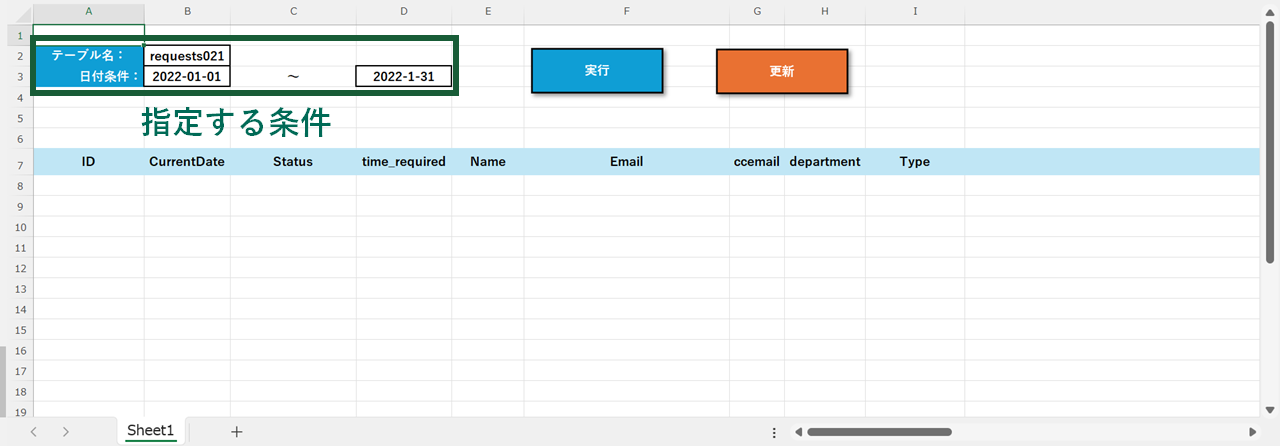Select the time_required header cell
Image resolution: width=1280 pixels, height=446 pixels.
(x=404, y=161)
